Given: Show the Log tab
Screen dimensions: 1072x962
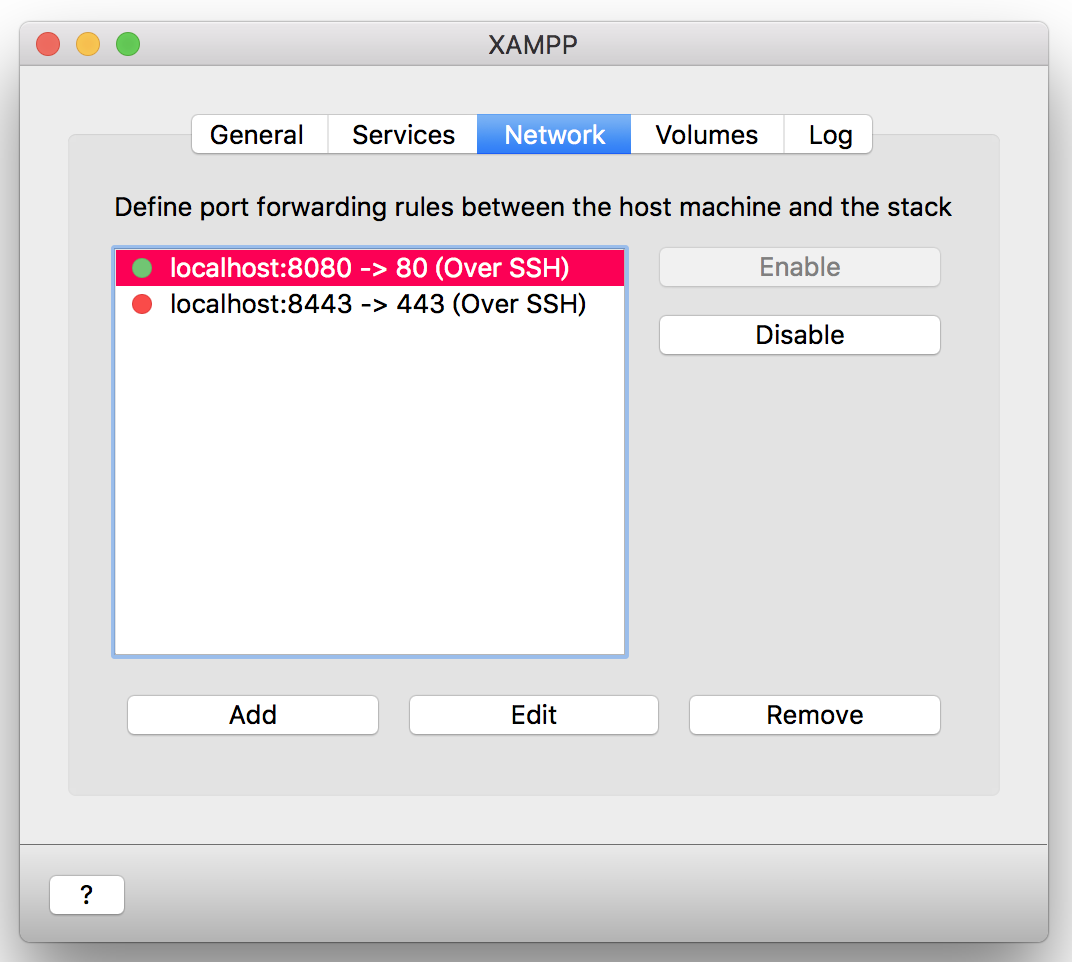Looking at the screenshot, I should (828, 135).
